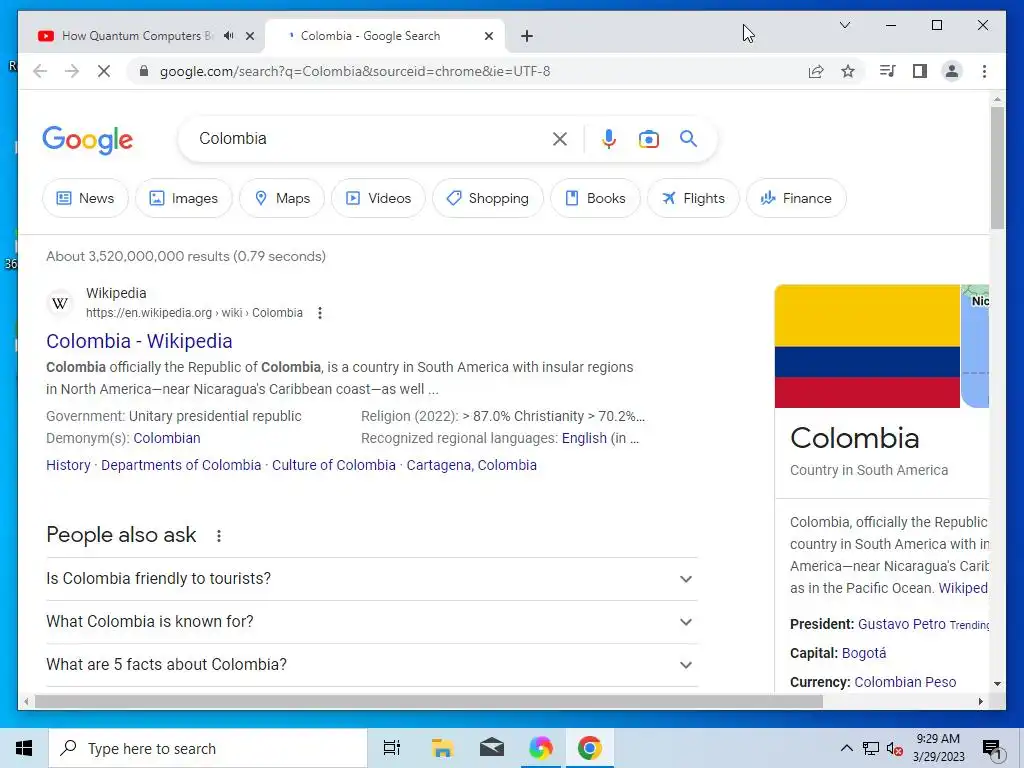
Task: Open Wikipedia result options three dots
Action: coord(320,313)
